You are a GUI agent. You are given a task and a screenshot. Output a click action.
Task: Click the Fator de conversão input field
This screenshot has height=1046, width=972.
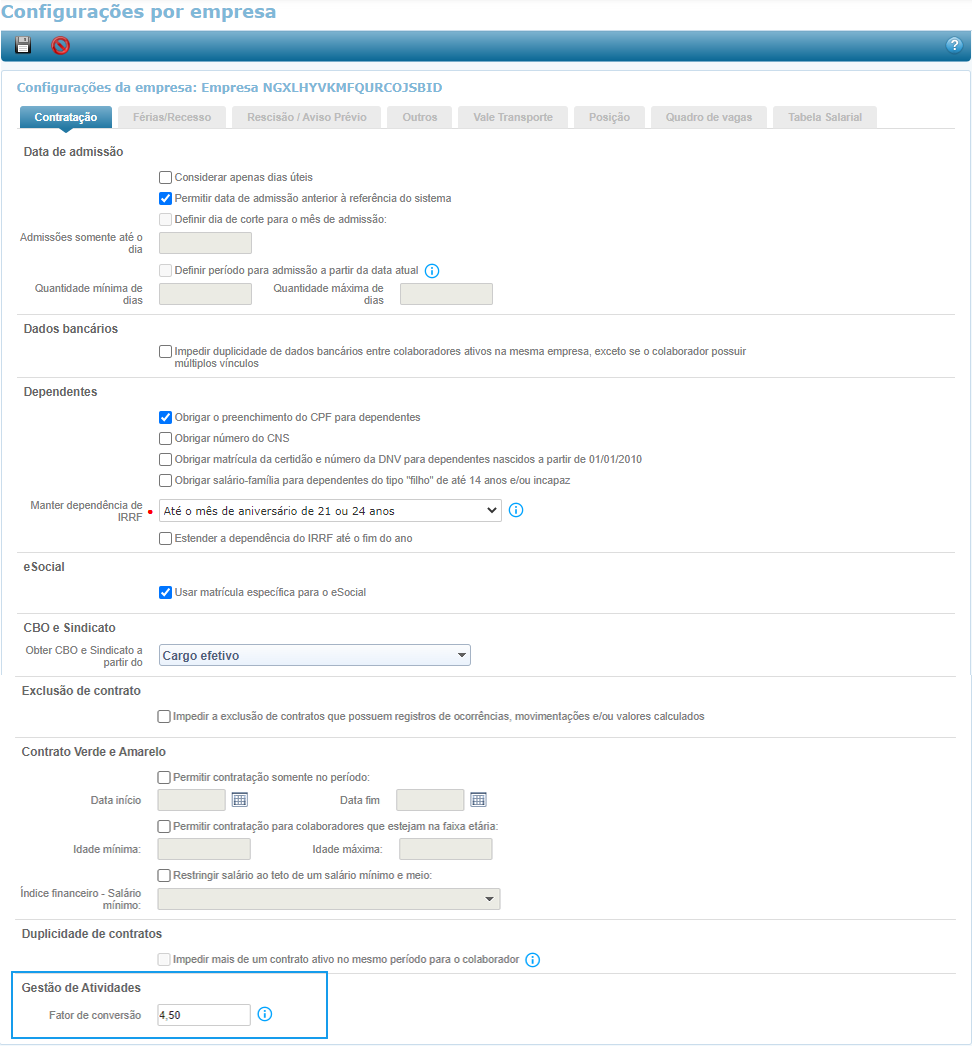tap(204, 1014)
